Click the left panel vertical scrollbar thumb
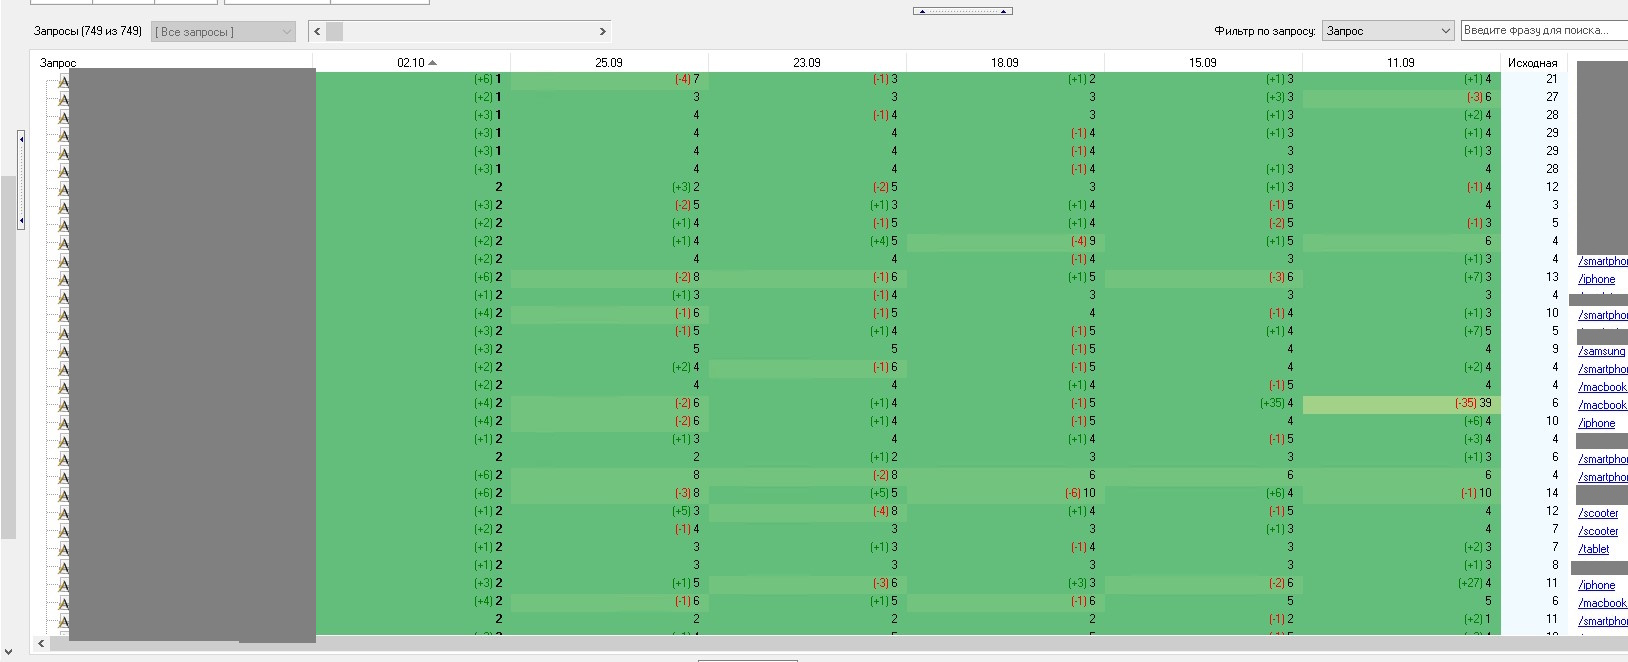The width and height of the screenshot is (1628, 662). click(x=8, y=357)
